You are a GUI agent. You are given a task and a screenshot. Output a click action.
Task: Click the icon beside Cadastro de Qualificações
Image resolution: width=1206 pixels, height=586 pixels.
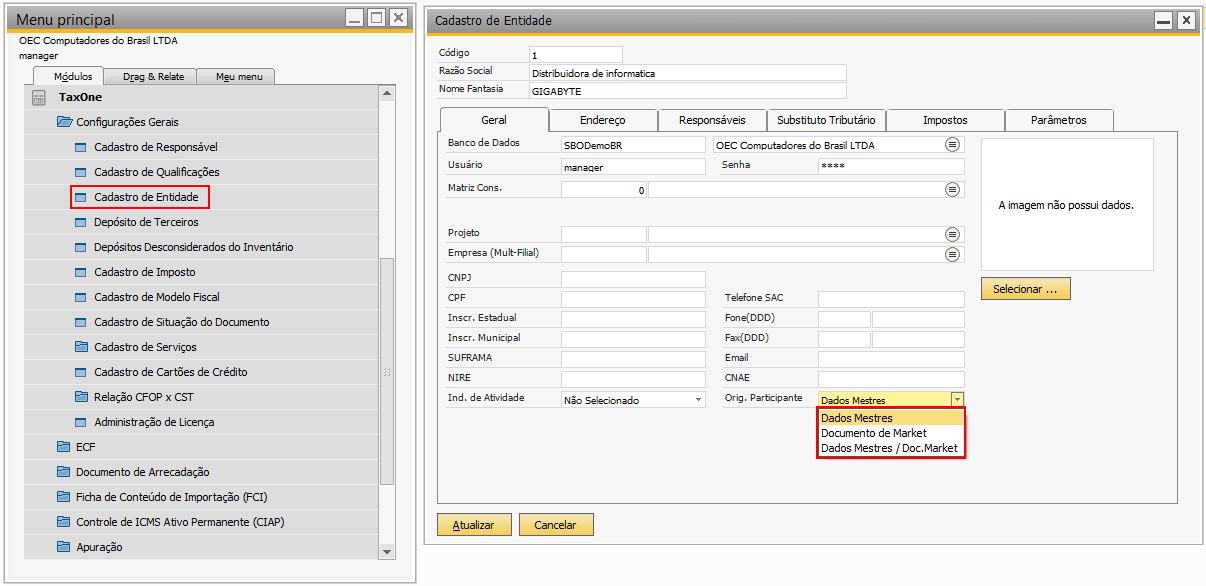tap(82, 172)
